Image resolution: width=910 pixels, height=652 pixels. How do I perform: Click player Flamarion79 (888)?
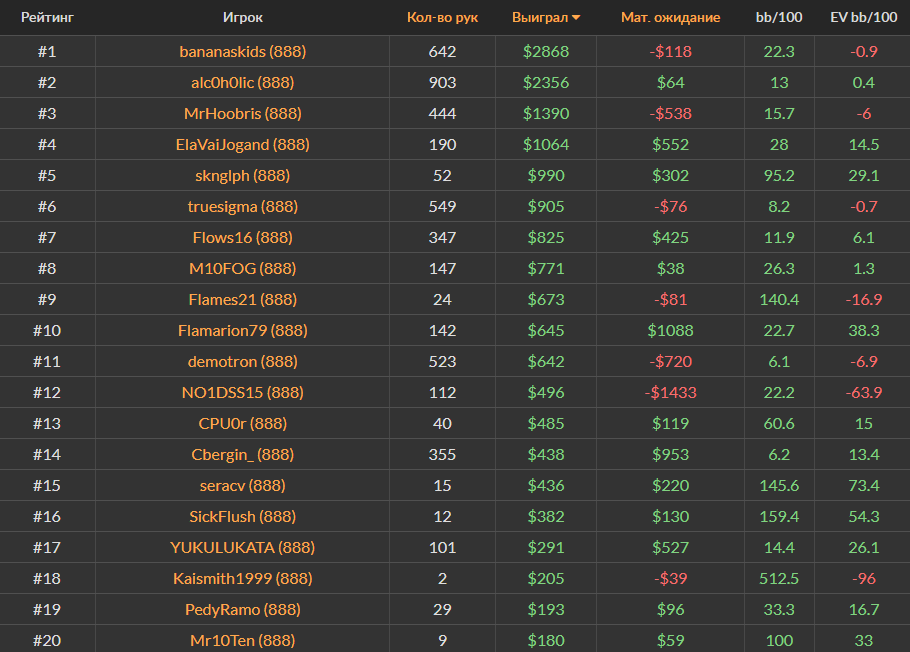click(243, 330)
